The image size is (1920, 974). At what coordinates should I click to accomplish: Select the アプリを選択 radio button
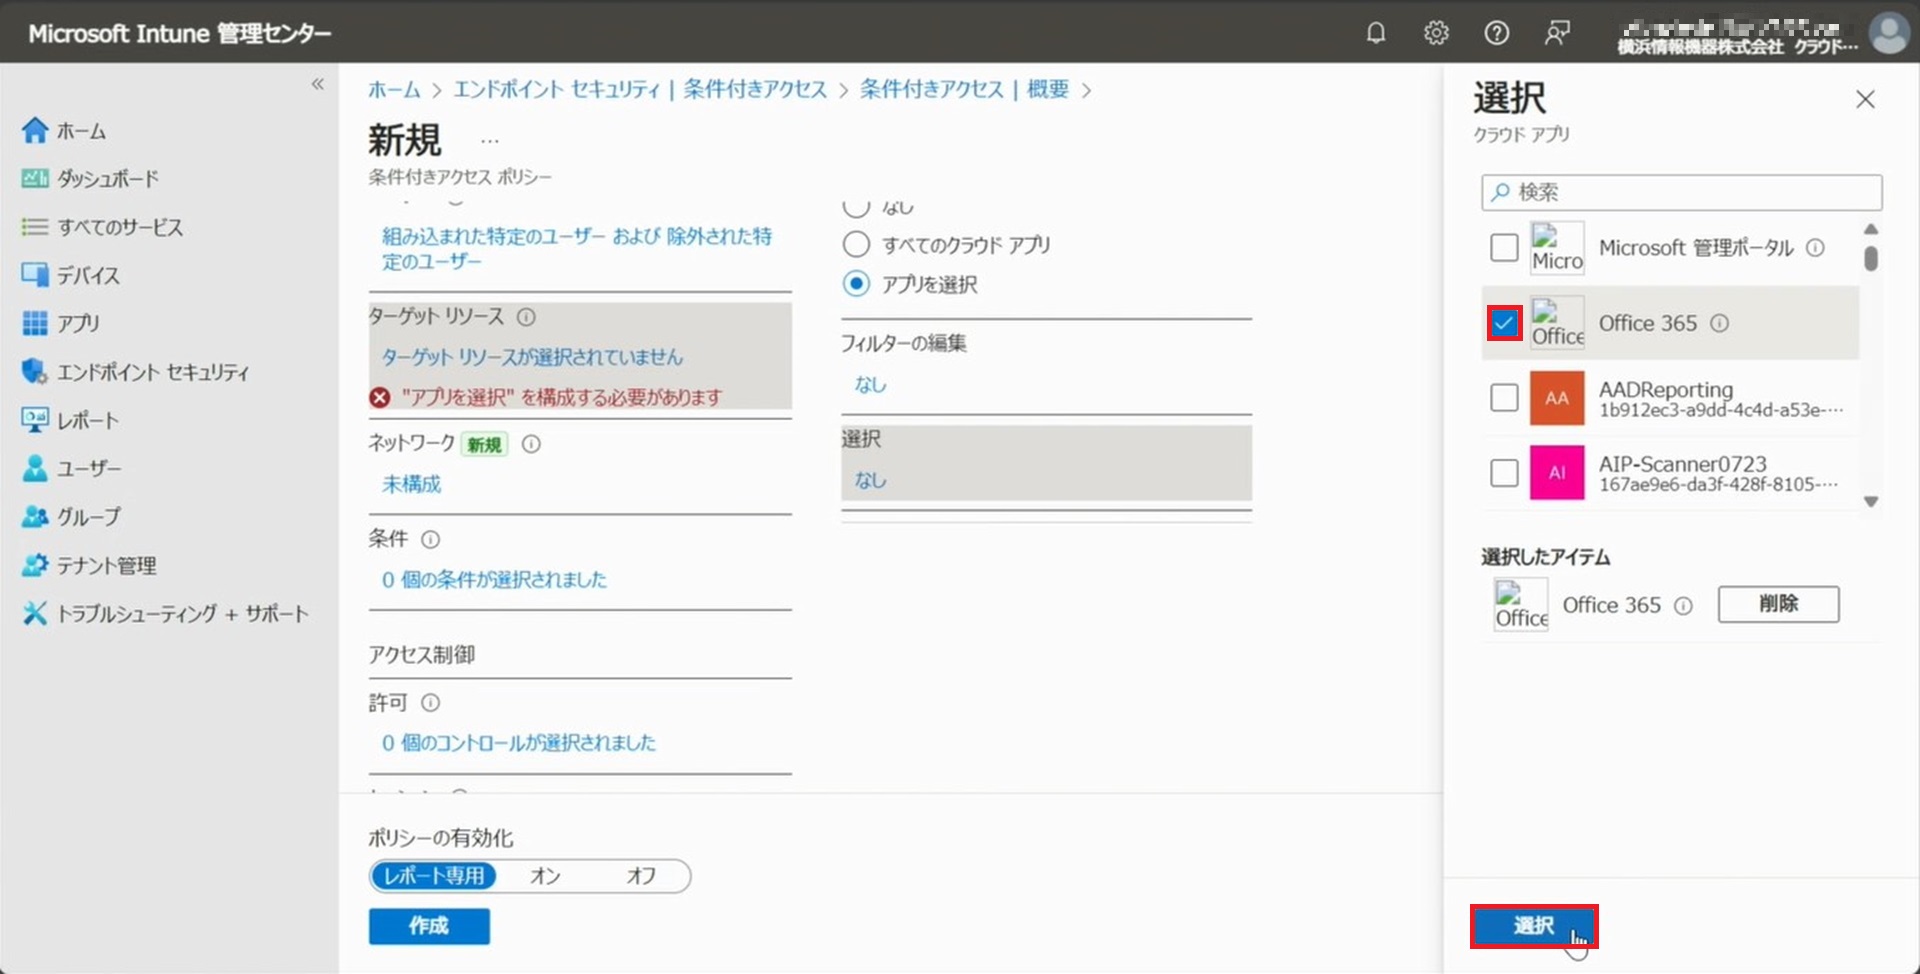click(856, 284)
